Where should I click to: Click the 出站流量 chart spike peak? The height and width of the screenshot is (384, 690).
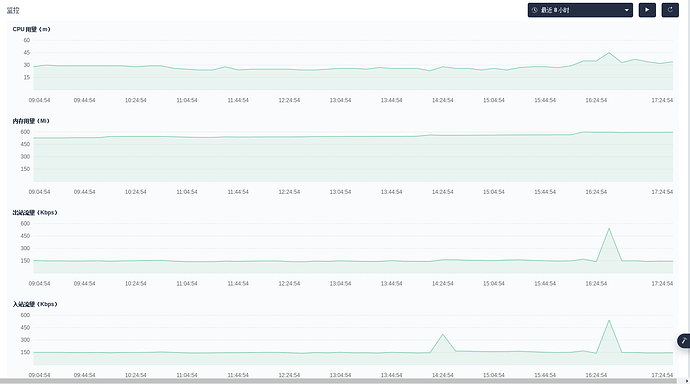pyautogui.click(x=609, y=228)
